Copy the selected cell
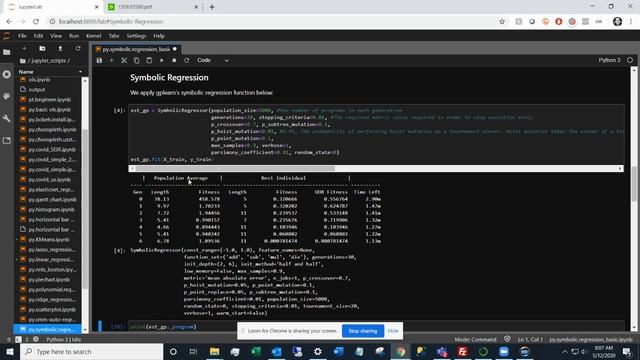Screen dimensions: 640x360 pos(137,60)
